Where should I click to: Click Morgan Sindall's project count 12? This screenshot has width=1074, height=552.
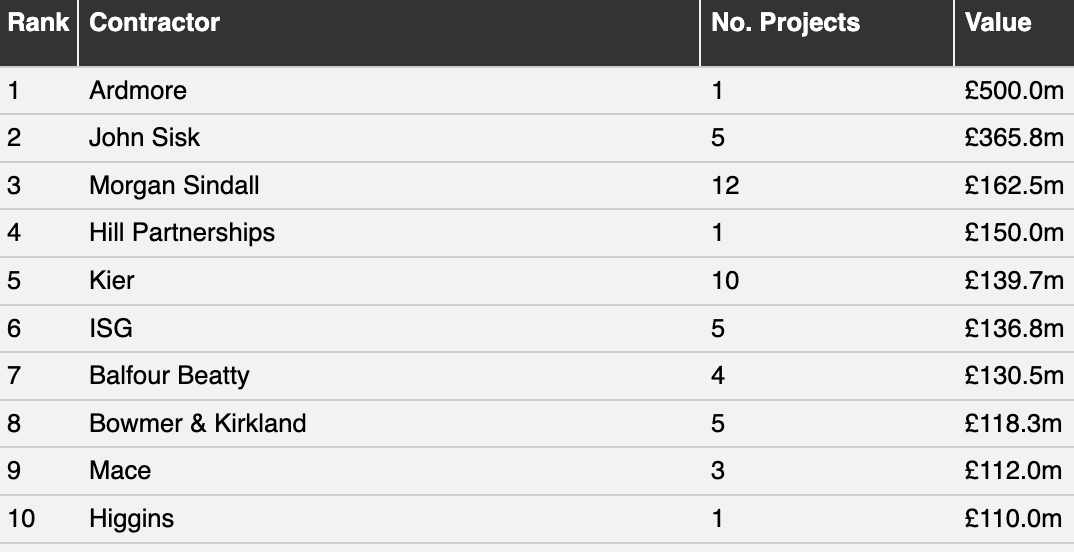click(725, 186)
